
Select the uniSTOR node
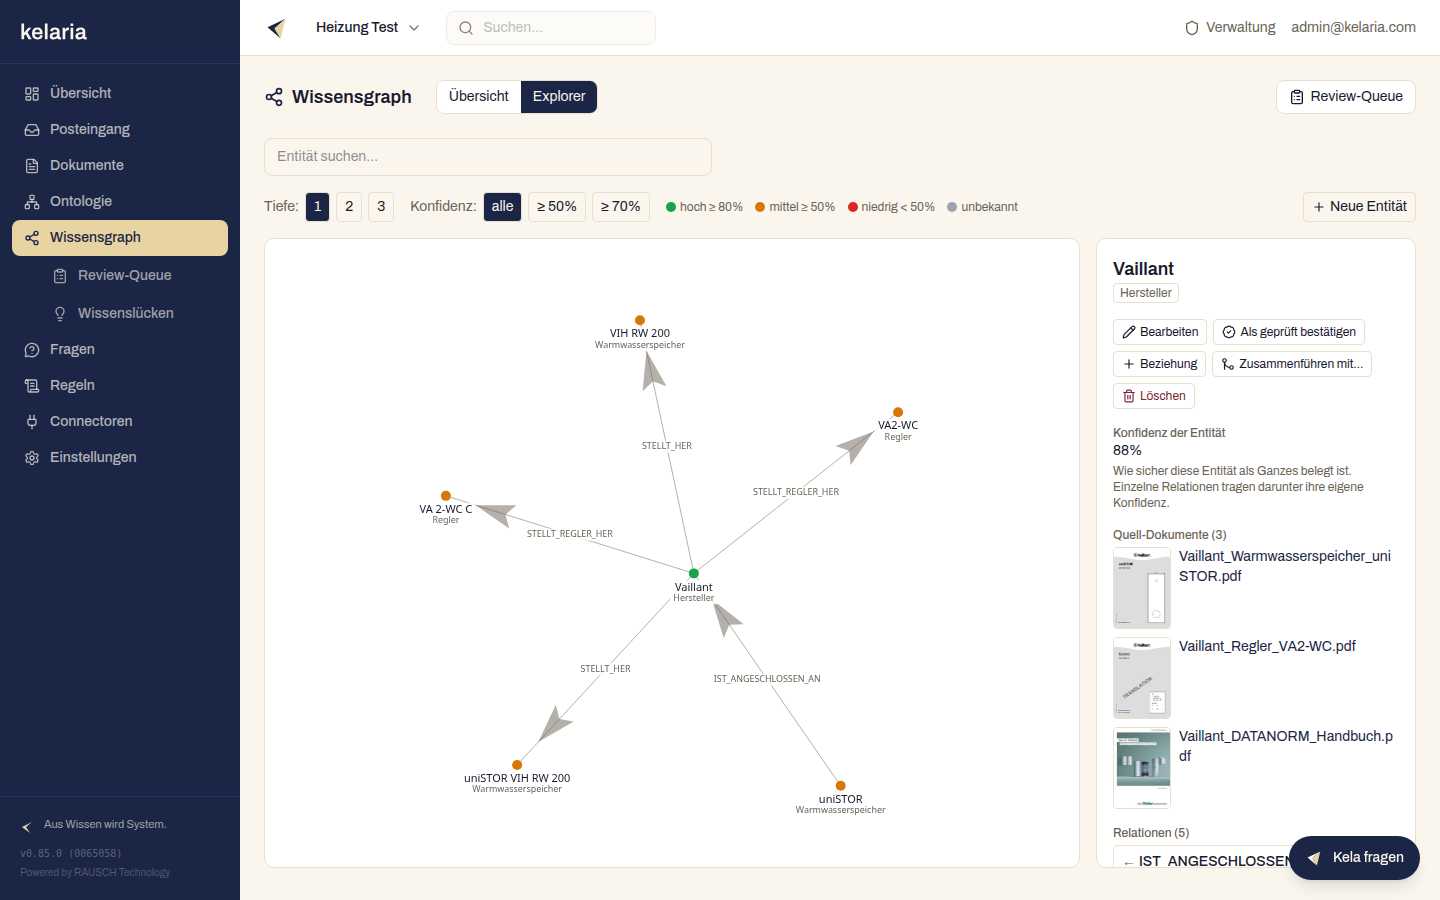(x=841, y=786)
